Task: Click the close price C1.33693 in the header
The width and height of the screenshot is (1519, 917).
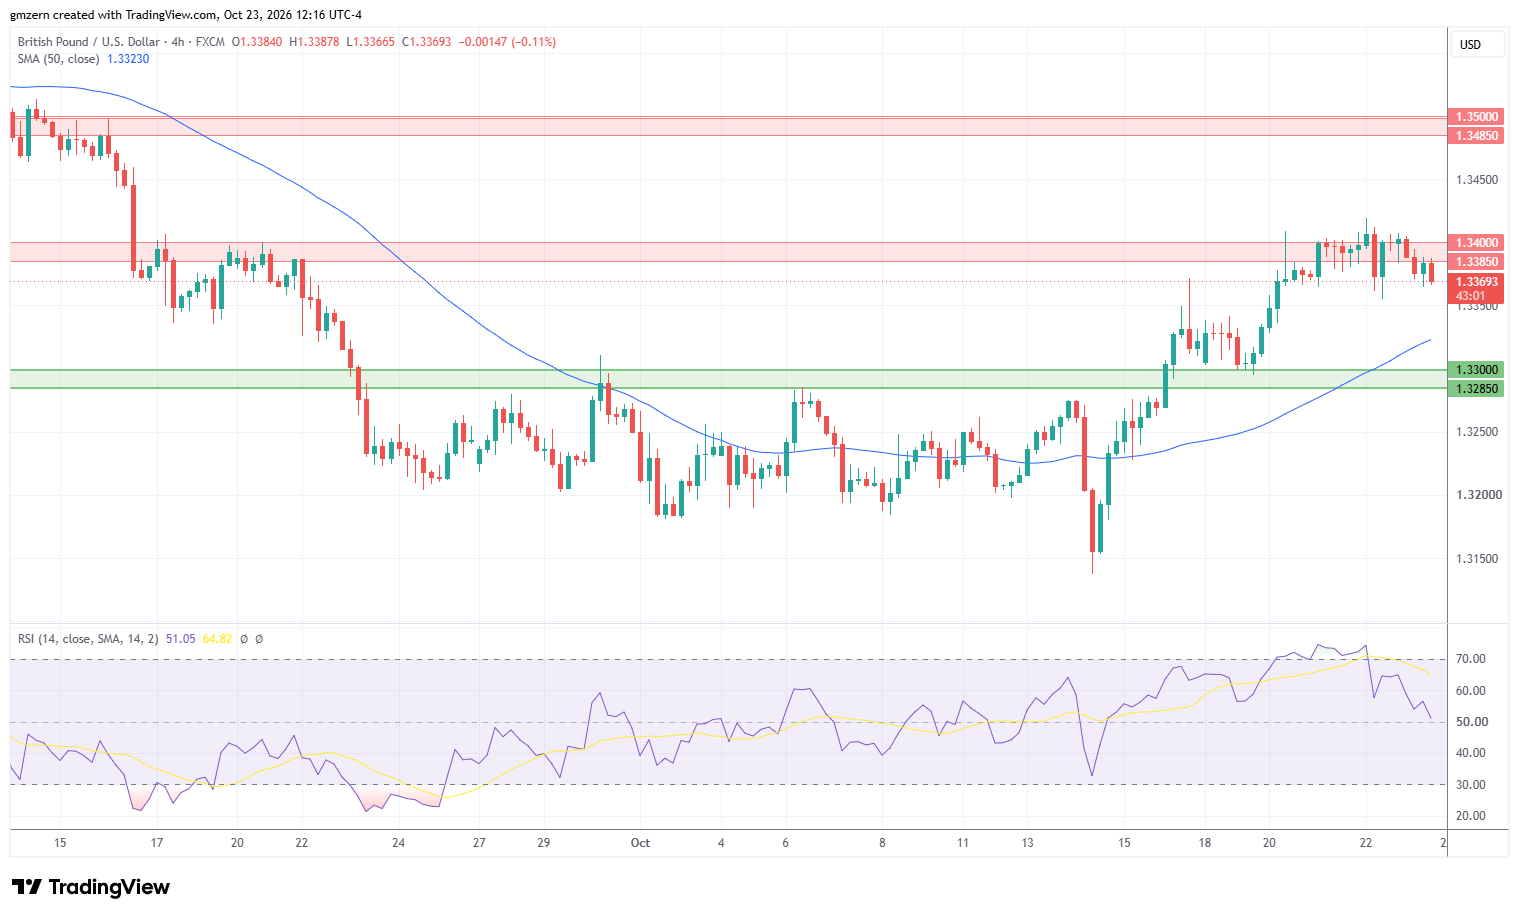Action: tap(427, 42)
